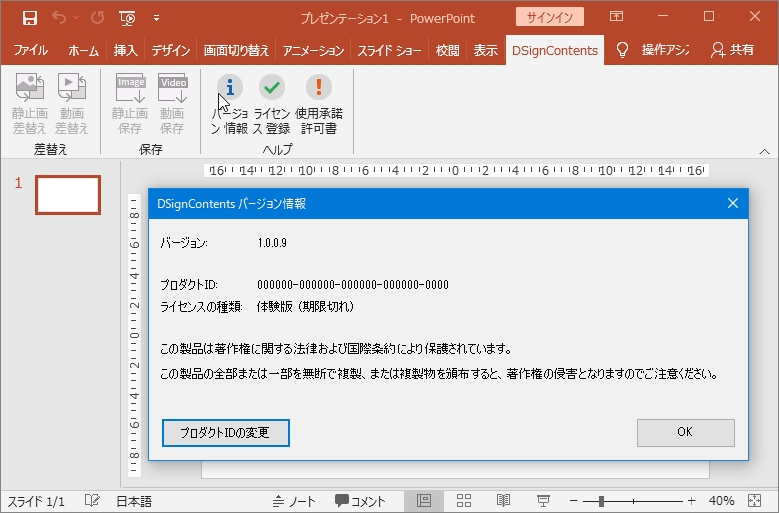Viewport: 779px width, 513px height.
Task: Fit slide to current window icon
Action: [x=754, y=501]
